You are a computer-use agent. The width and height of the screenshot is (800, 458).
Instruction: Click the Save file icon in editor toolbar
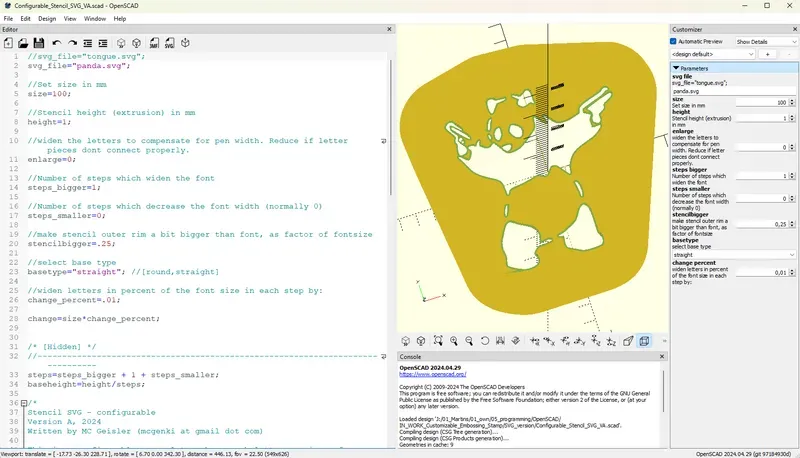[x=38, y=43]
